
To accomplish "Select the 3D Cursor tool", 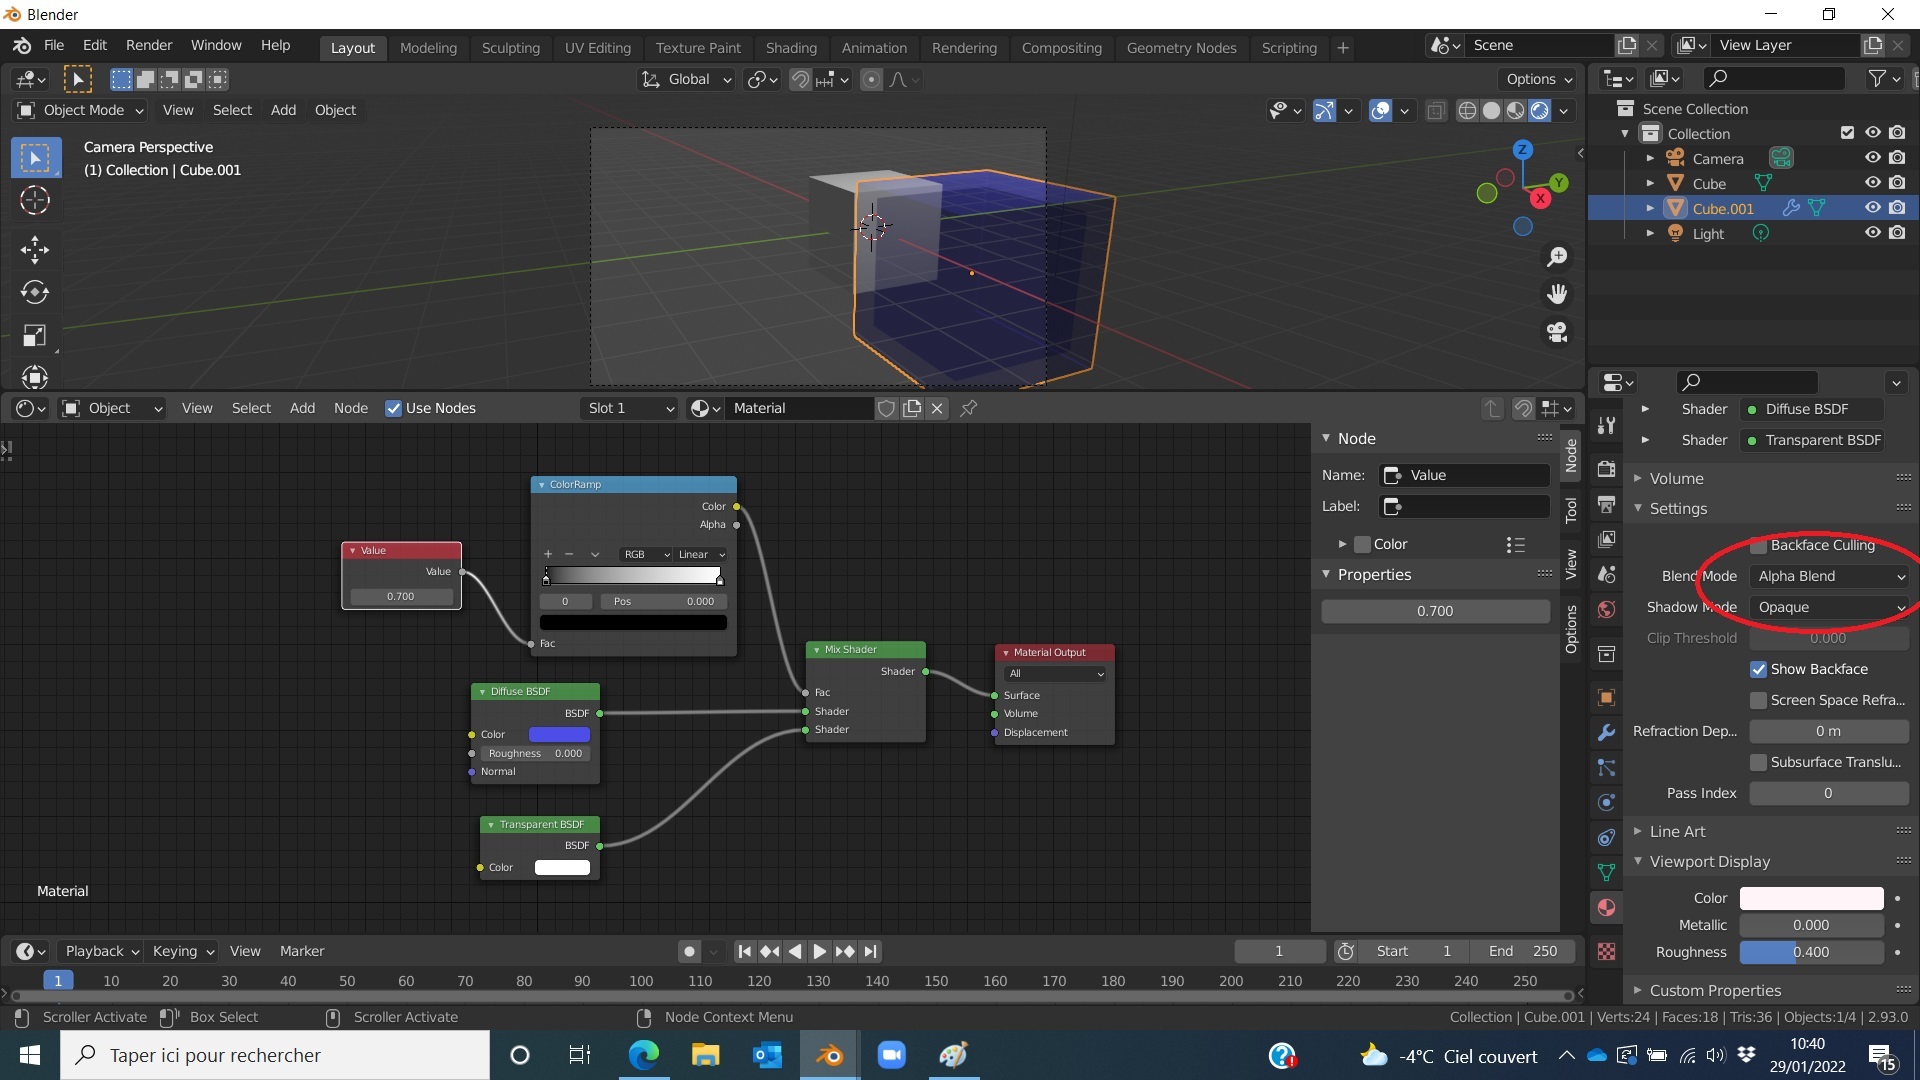I will coord(35,201).
